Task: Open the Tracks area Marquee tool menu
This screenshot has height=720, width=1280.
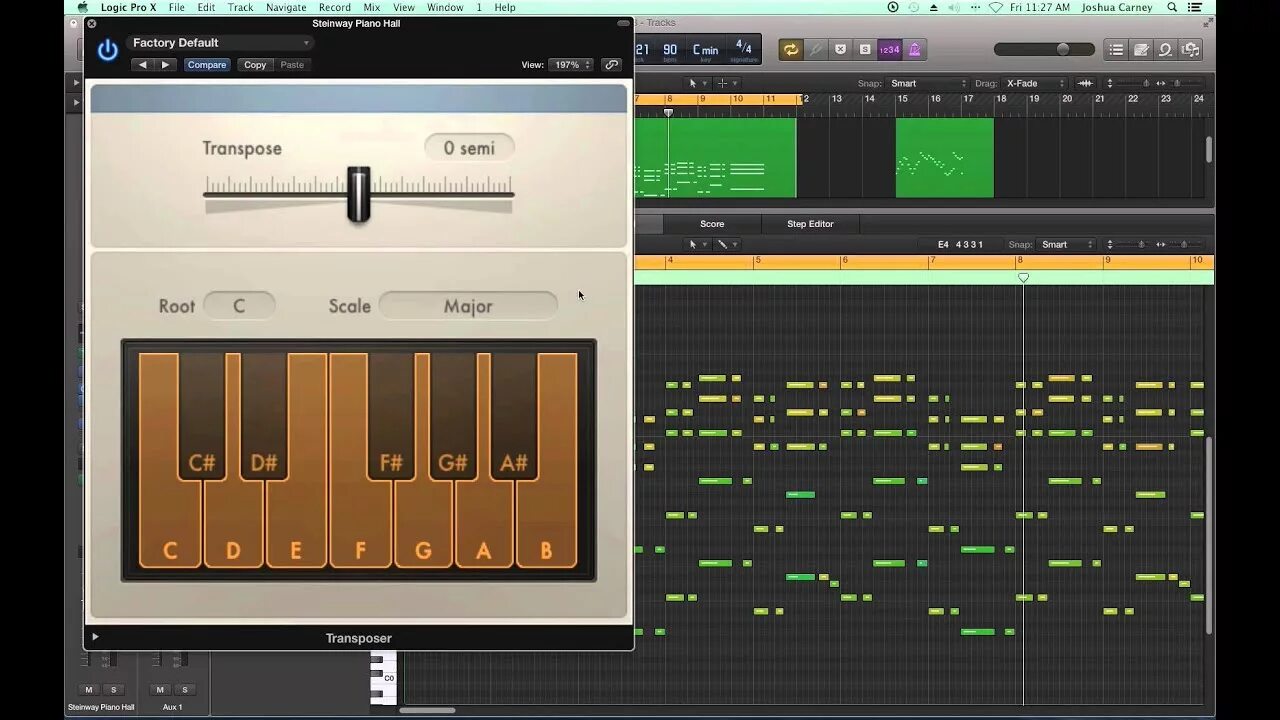Action: click(727, 83)
